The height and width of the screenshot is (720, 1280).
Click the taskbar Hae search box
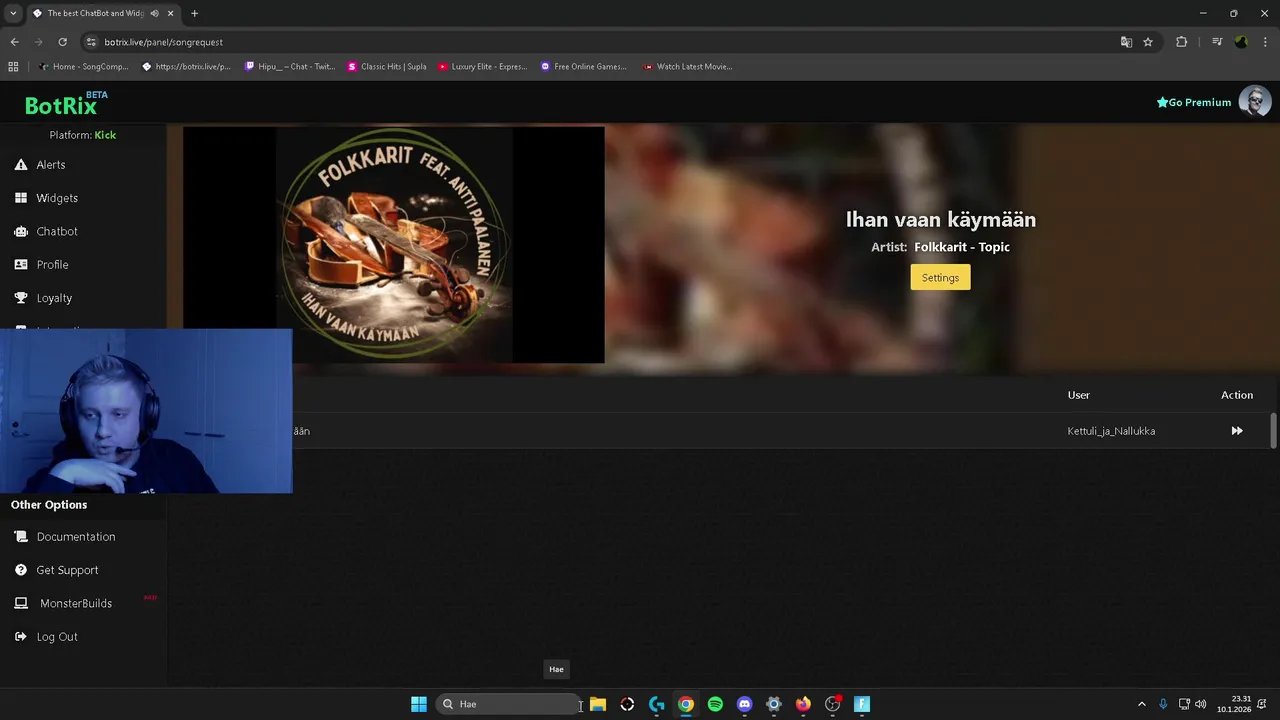507,704
